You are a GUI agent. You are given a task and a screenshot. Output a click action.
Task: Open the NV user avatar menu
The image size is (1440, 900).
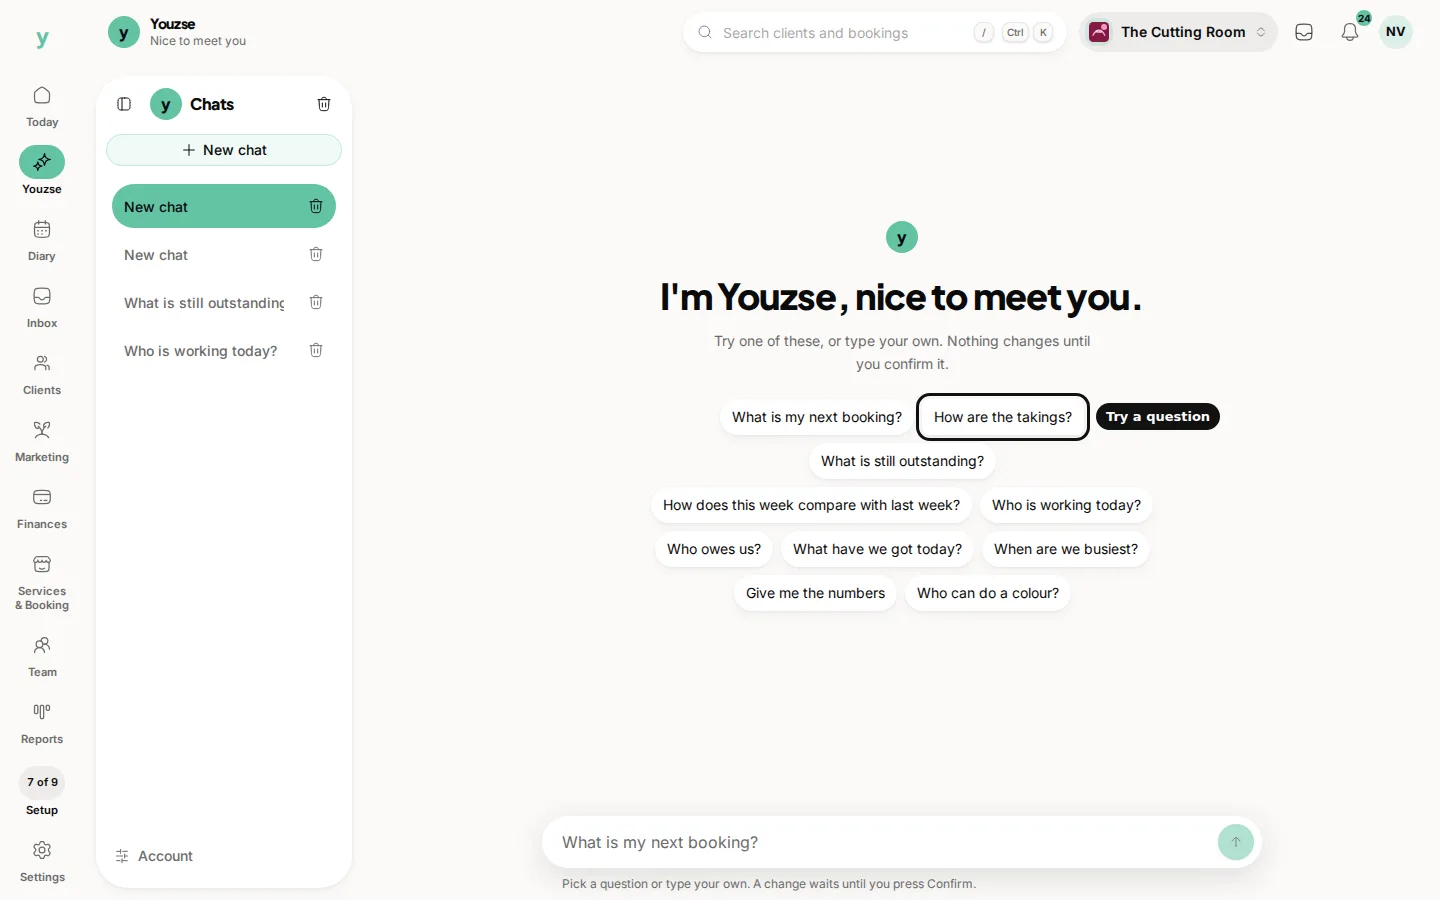1396,32
